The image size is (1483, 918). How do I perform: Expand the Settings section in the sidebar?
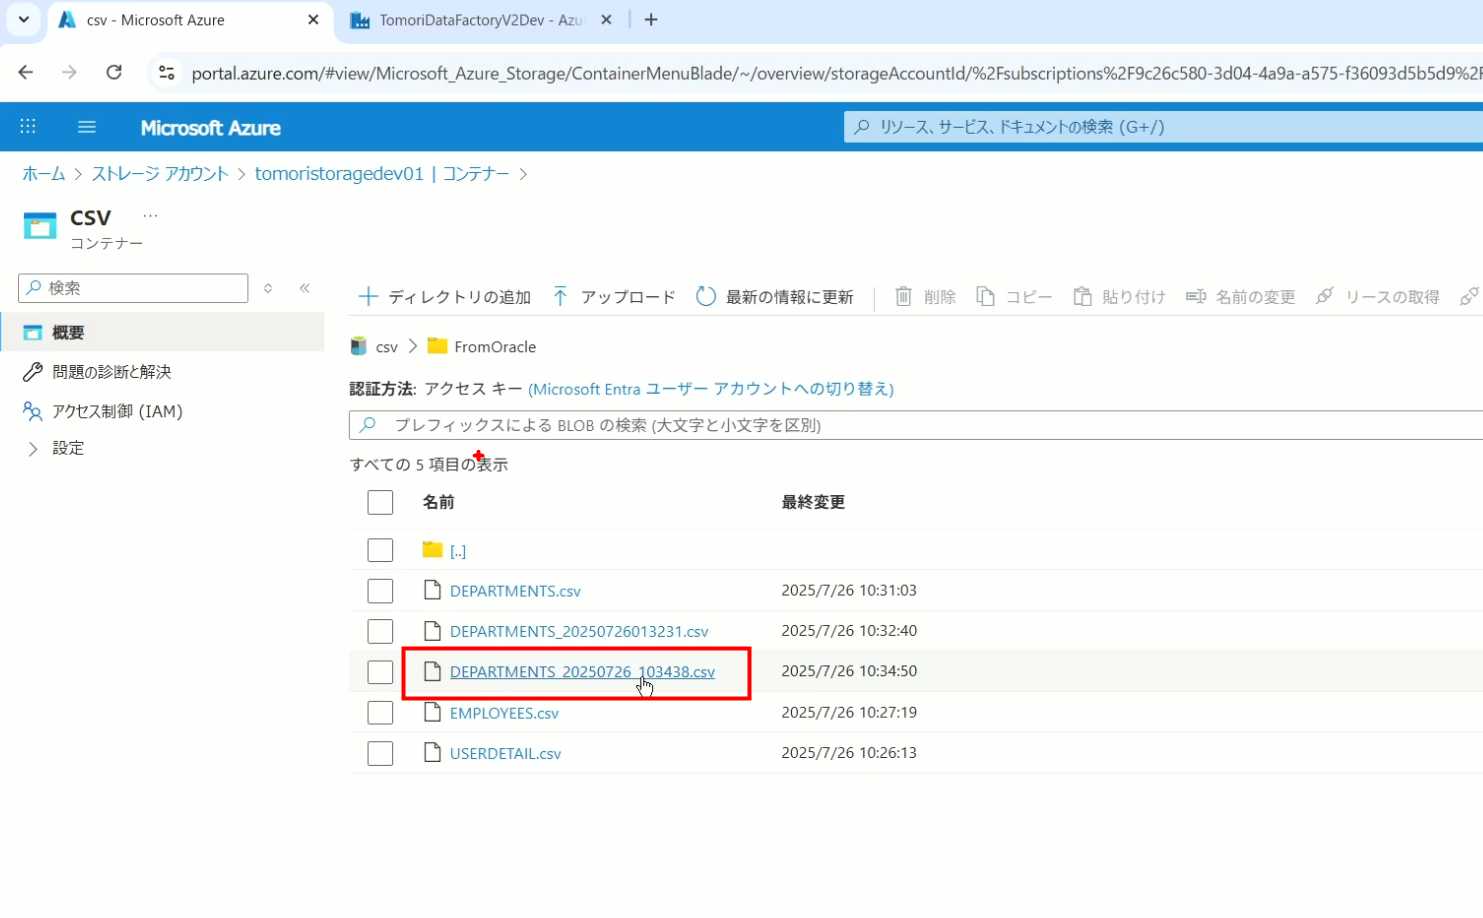33,449
